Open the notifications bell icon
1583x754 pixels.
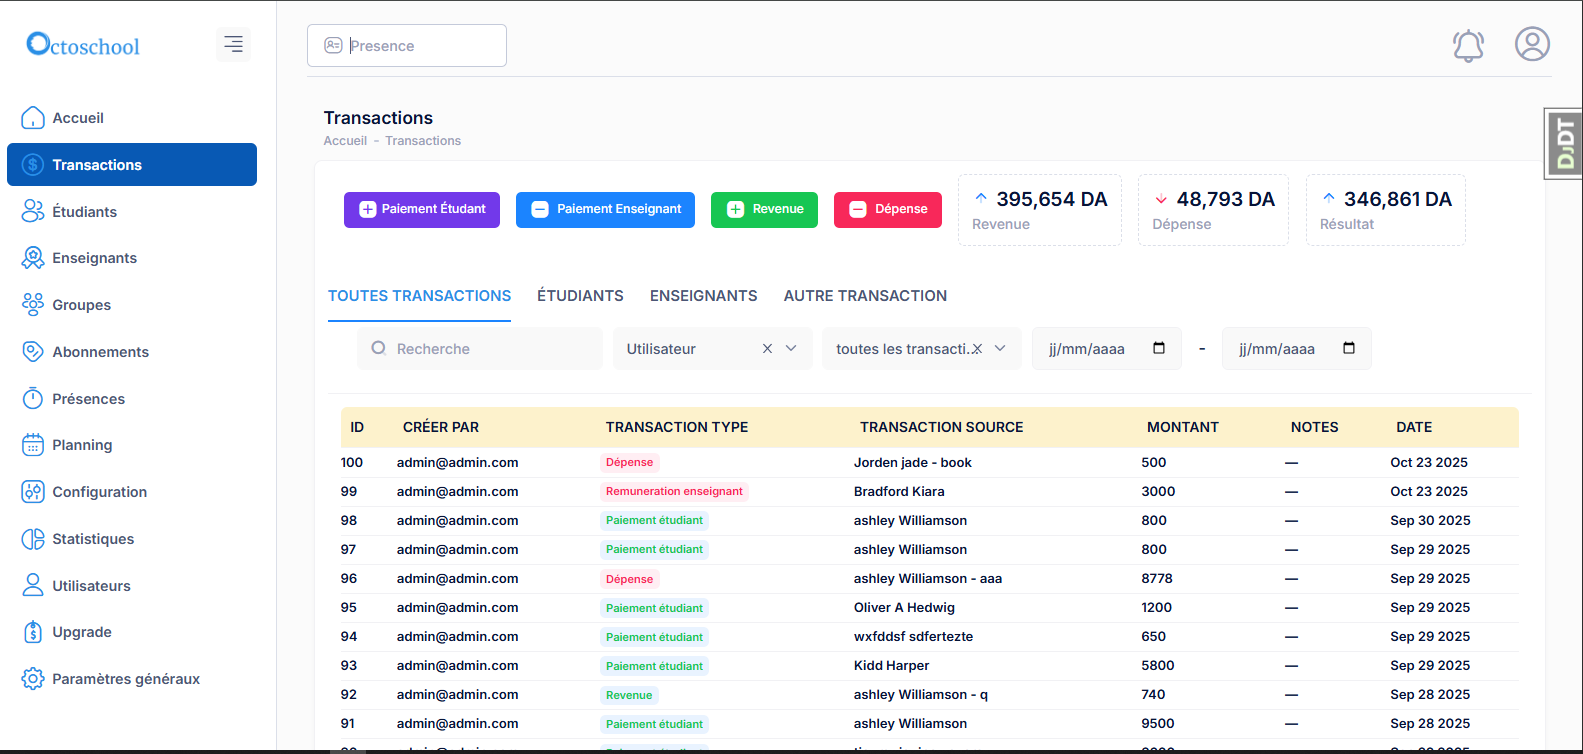tap(1468, 45)
